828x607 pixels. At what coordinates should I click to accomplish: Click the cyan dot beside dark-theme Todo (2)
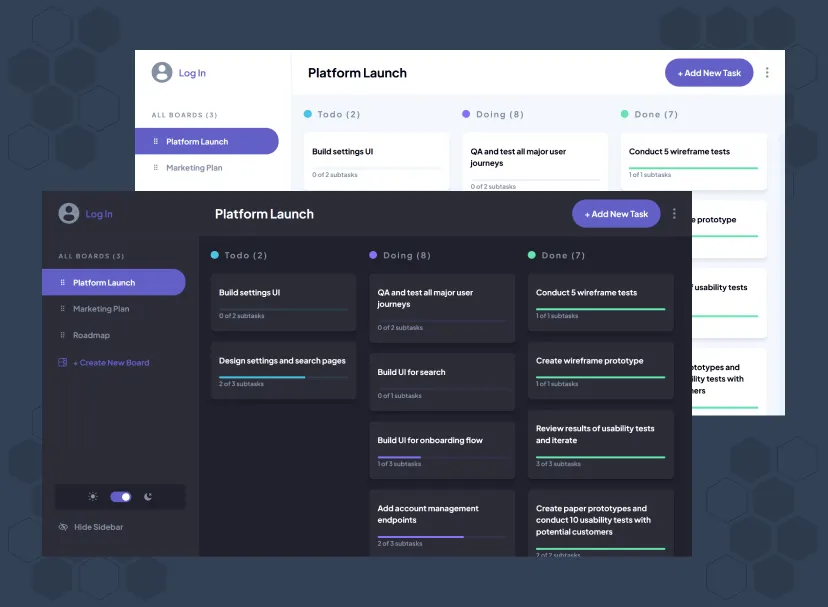click(215, 255)
